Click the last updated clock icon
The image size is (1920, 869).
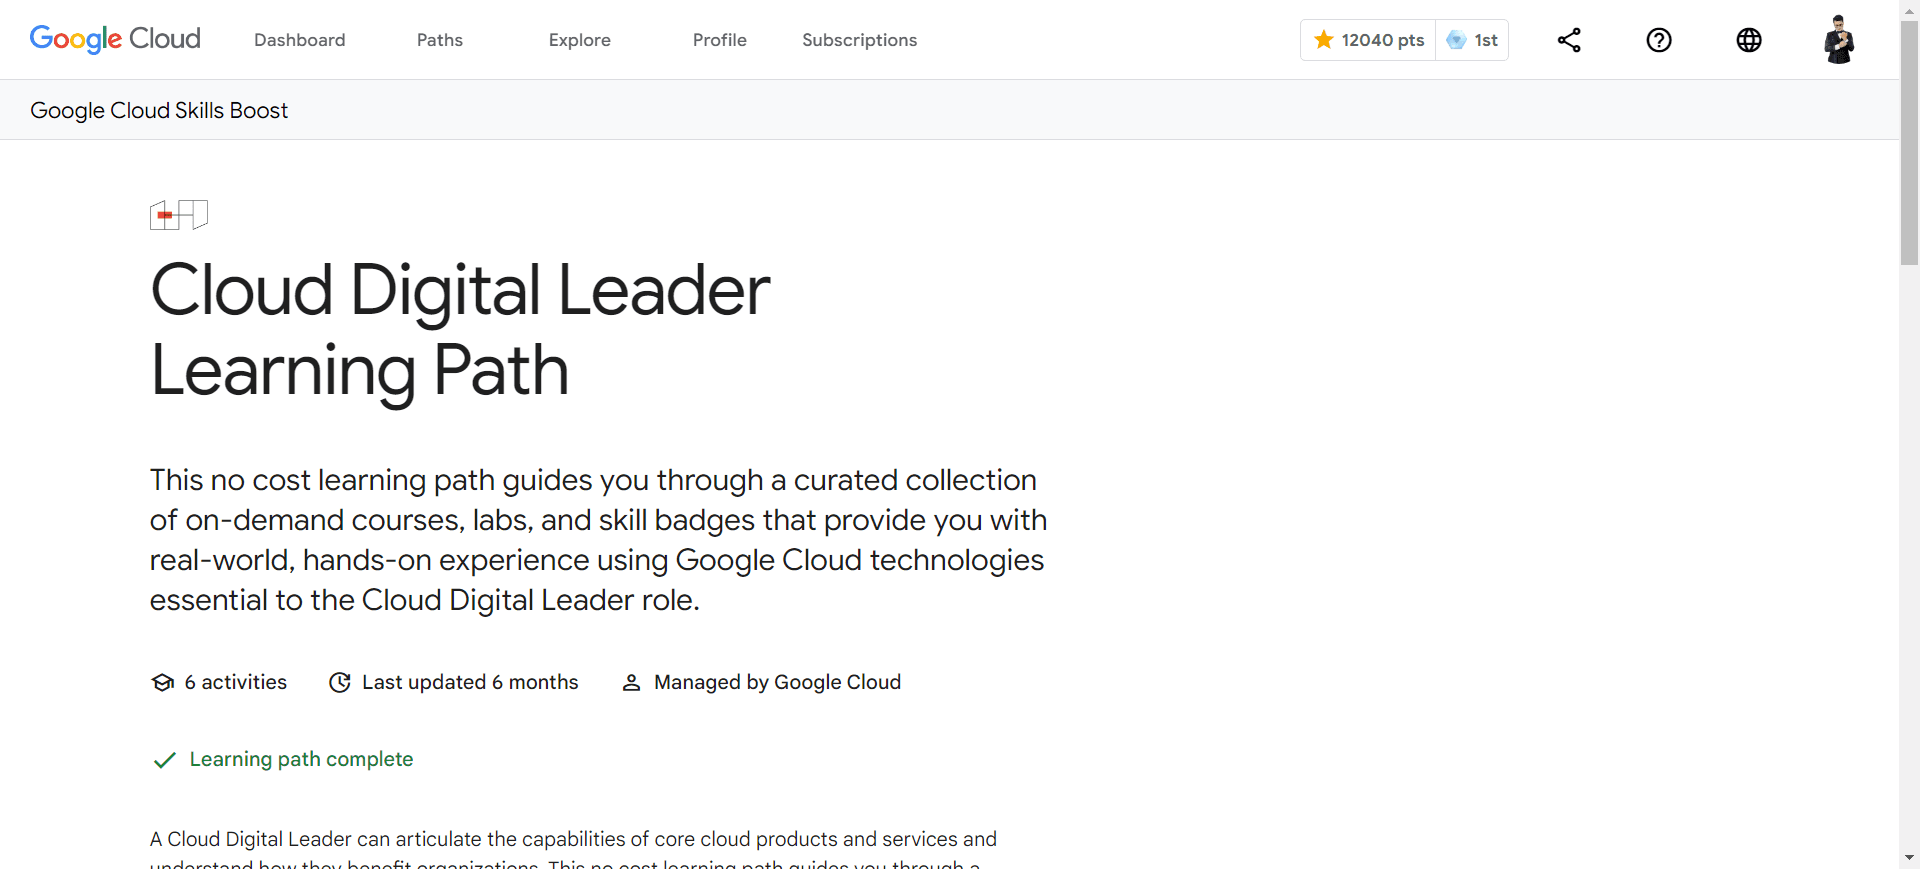click(340, 682)
